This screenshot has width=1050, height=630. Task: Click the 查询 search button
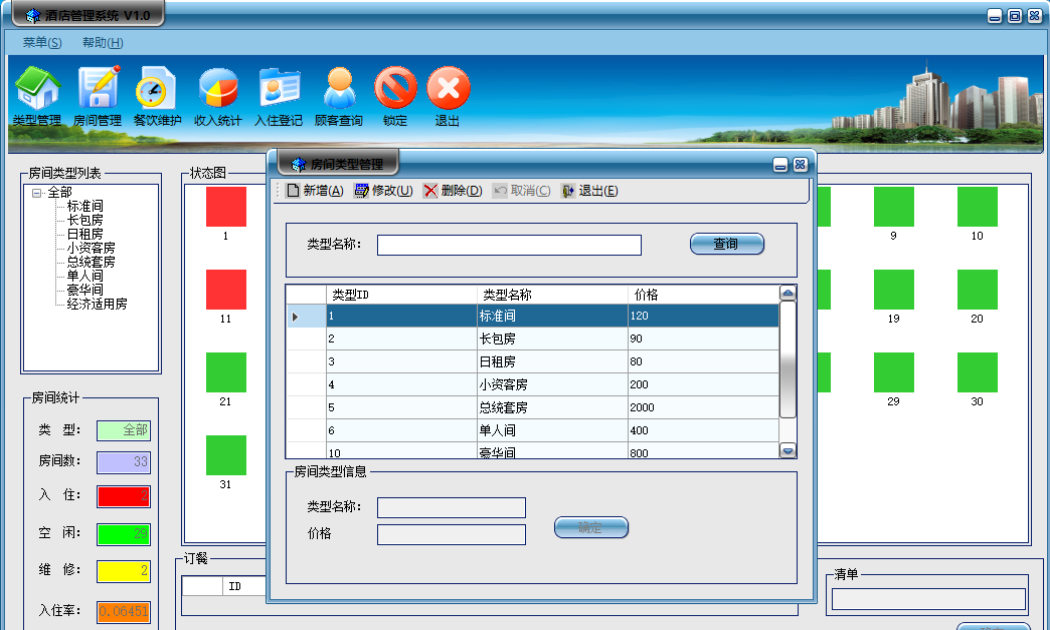click(727, 244)
